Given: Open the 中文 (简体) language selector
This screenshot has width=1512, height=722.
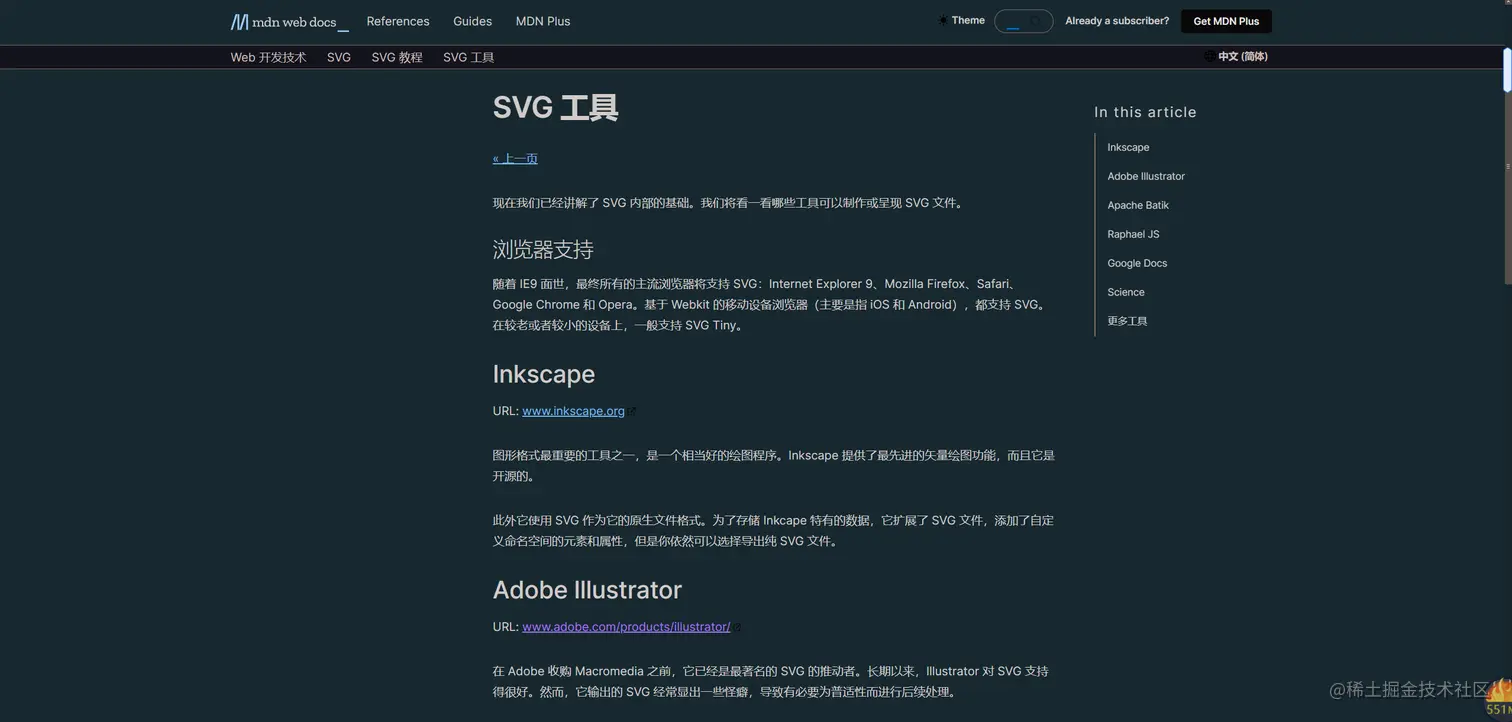Looking at the screenshot, I should [1236, 57].
